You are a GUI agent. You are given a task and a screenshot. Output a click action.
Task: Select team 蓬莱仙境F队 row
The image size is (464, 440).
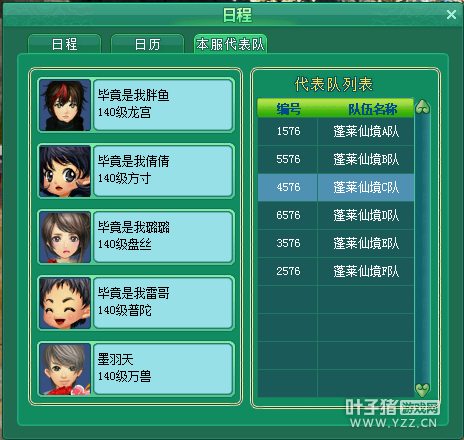[336, 271]
